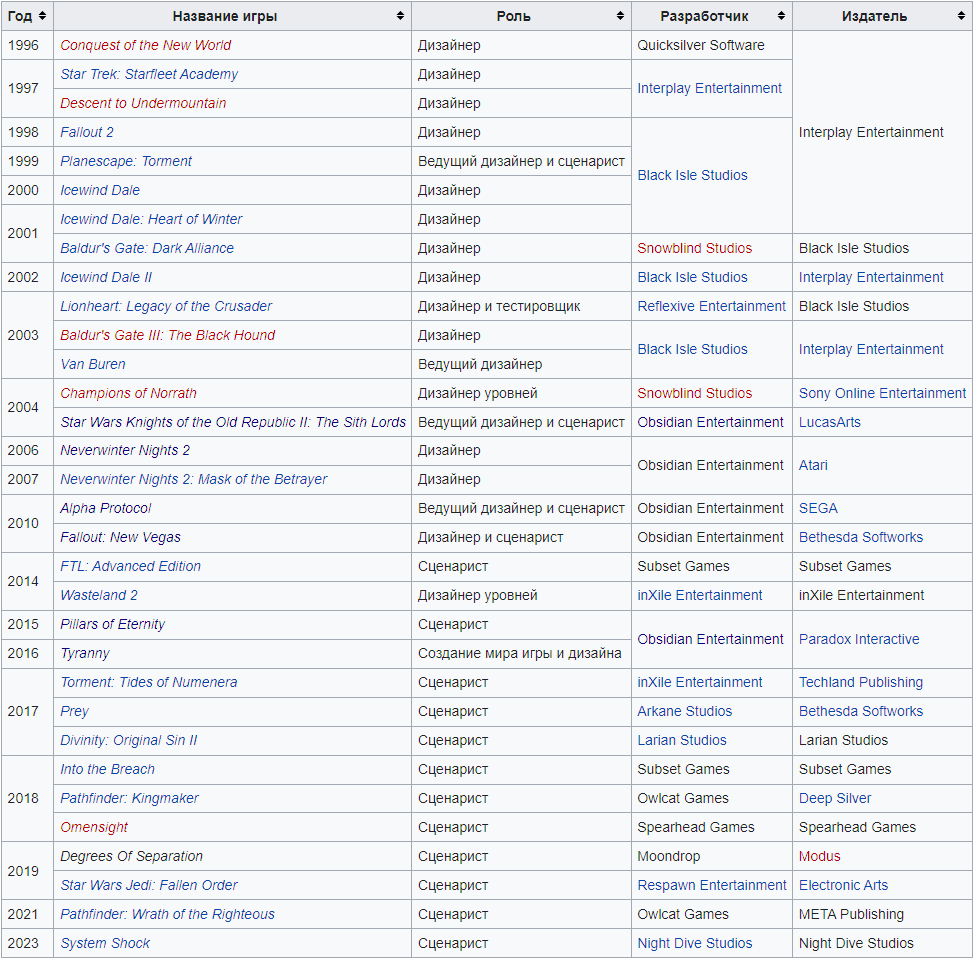Sort by Разработчик column arrows
973x960 pixels.
click(x=781, y=16)
